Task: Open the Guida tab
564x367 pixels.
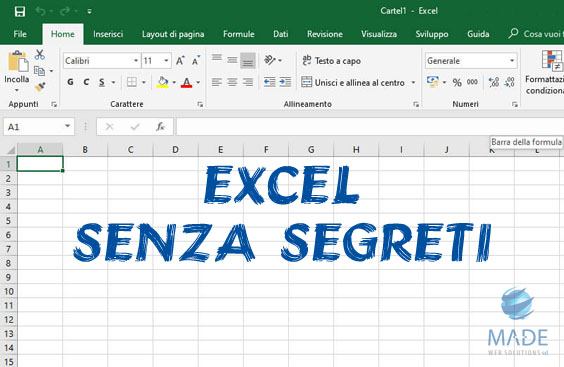Action: coord(478,34)
